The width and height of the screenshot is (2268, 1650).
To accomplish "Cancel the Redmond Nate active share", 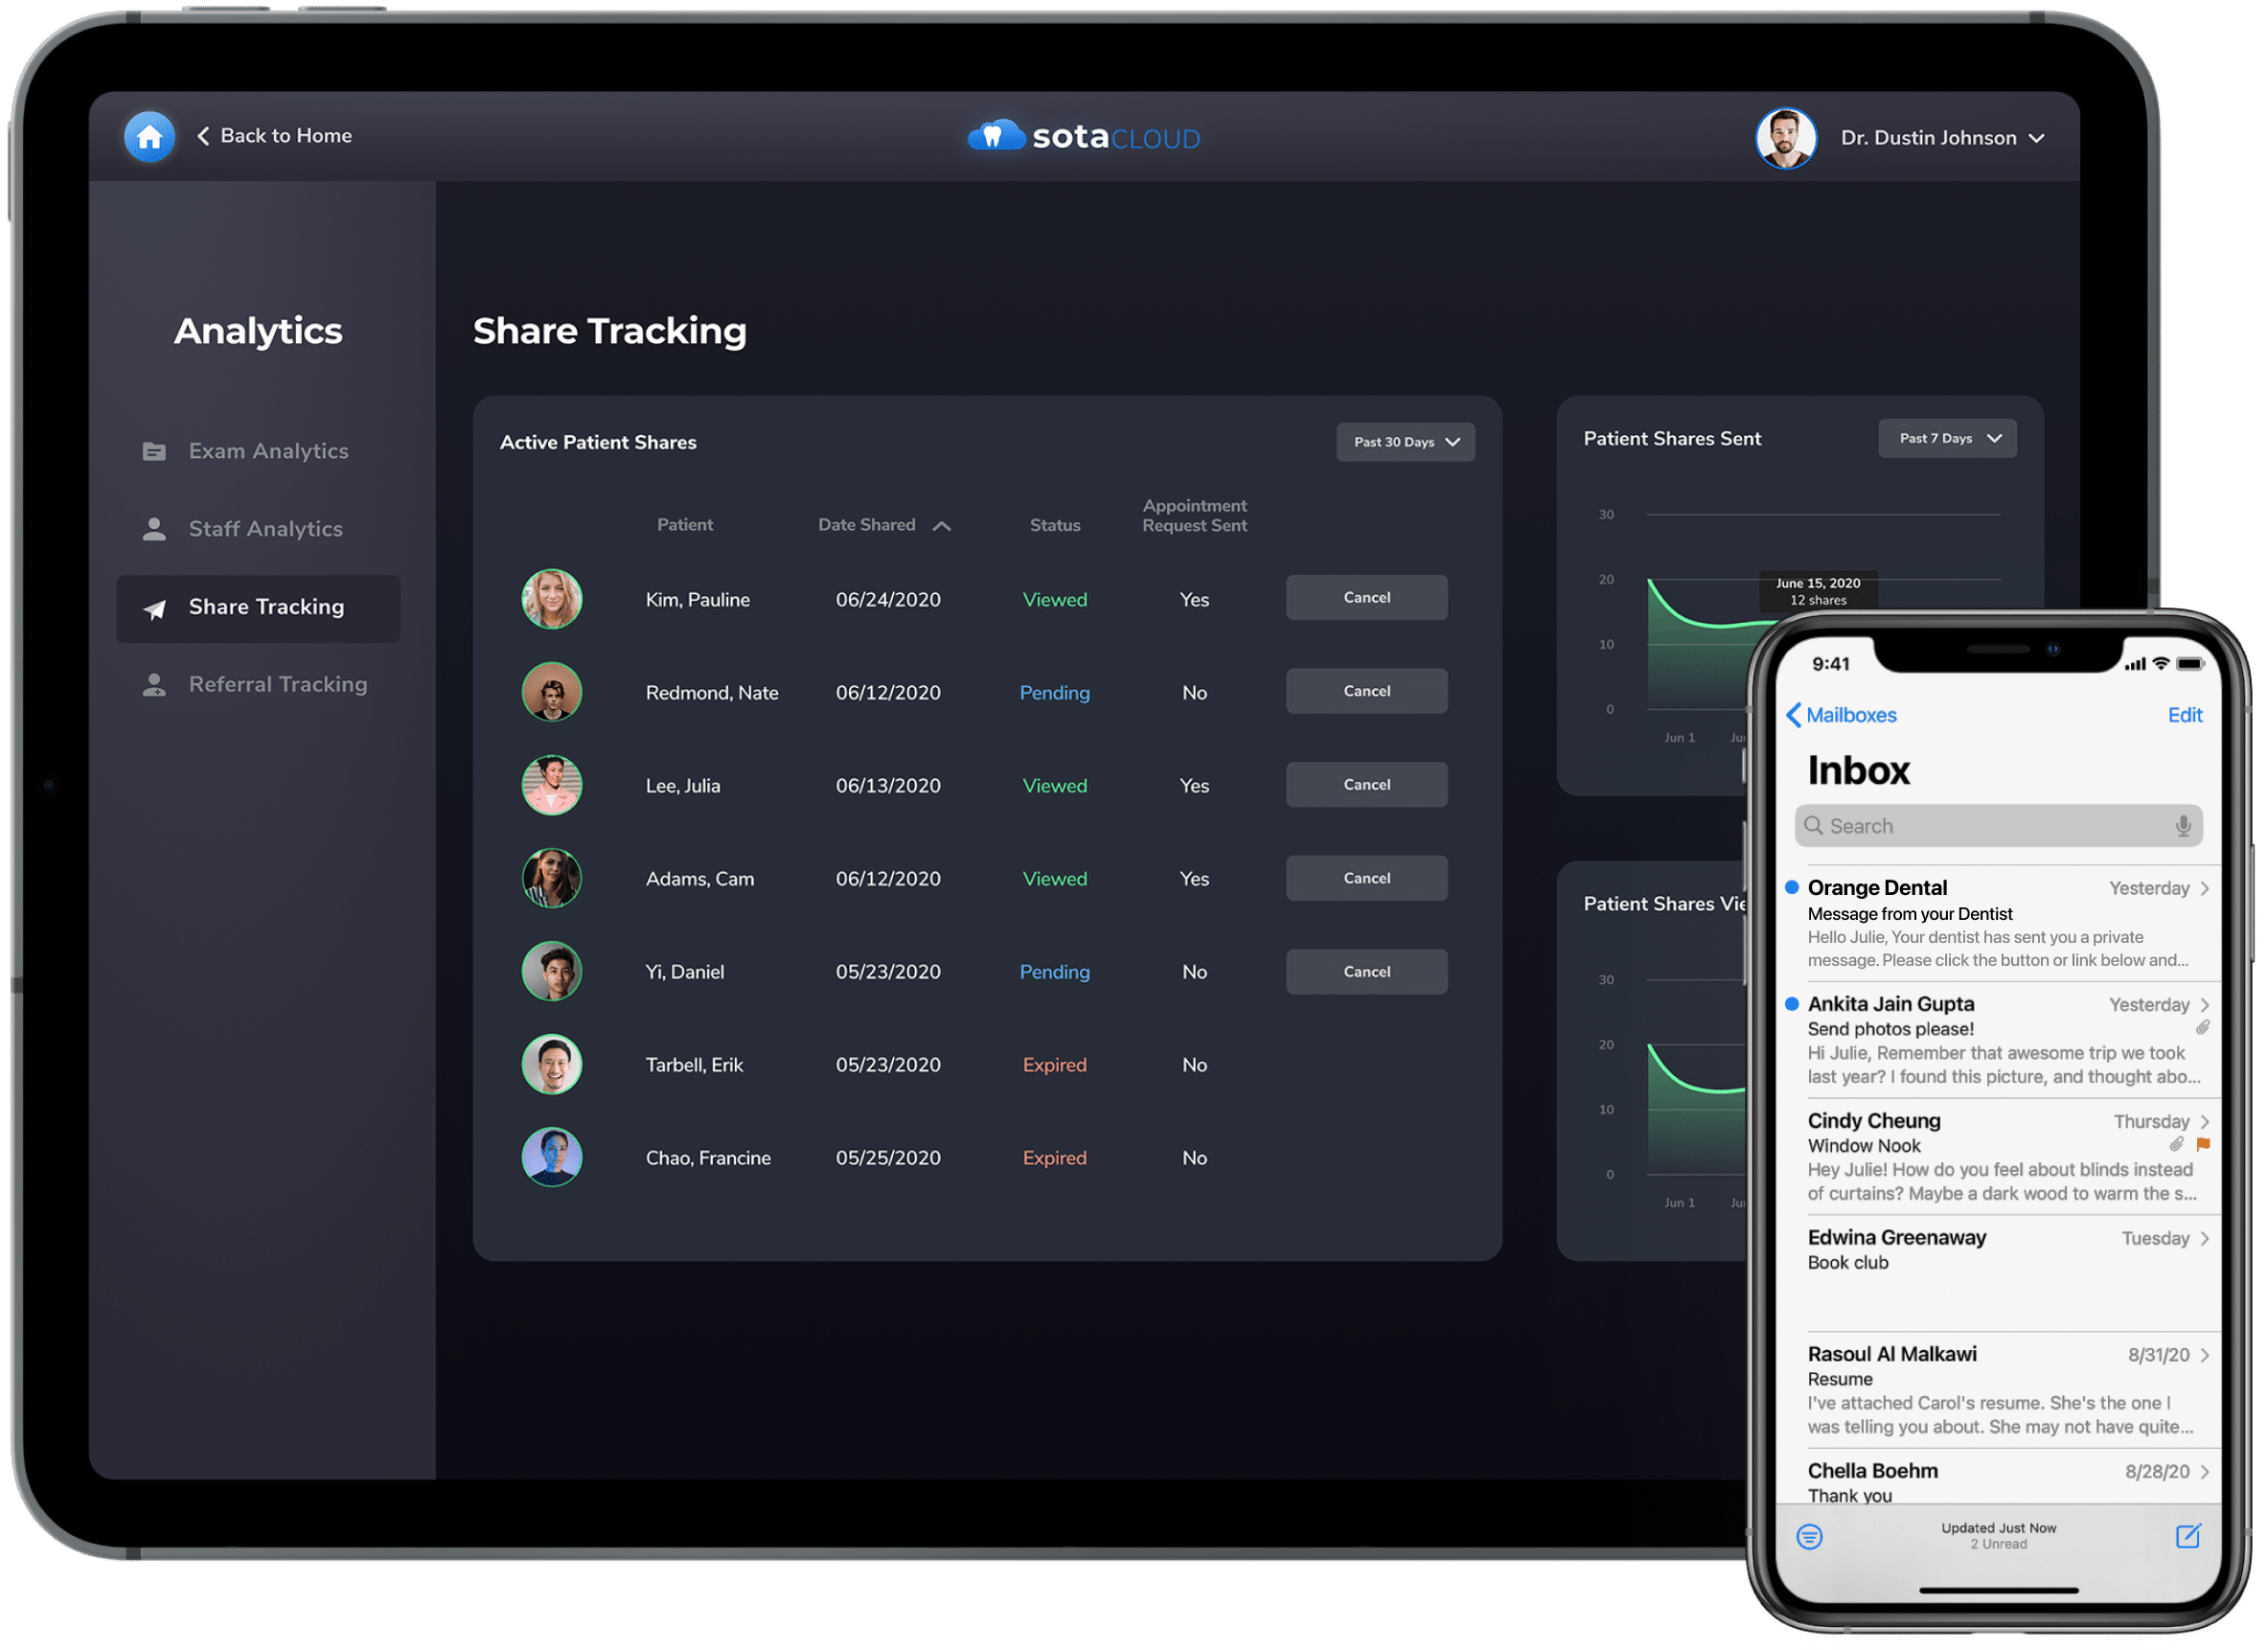I will tap(1366, 689).
